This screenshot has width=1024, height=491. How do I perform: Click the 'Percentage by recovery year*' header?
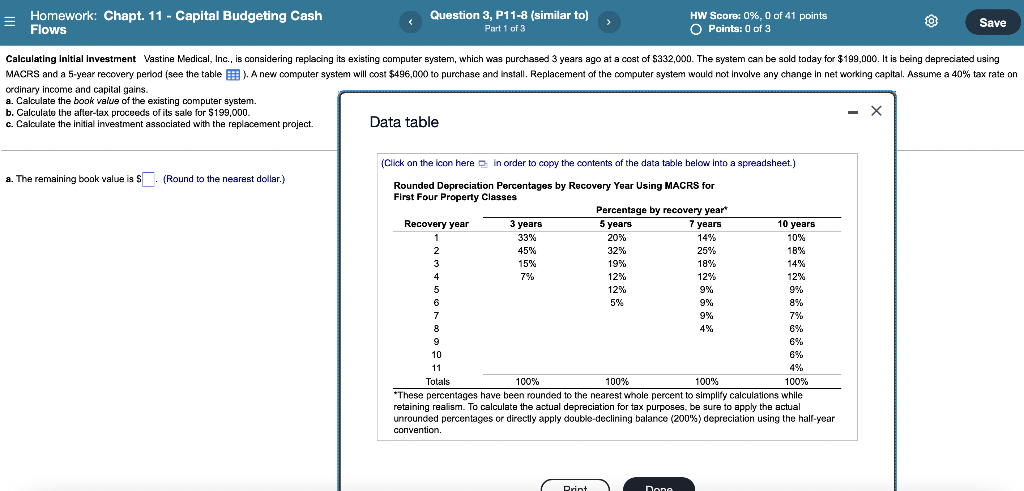(661, 210)
